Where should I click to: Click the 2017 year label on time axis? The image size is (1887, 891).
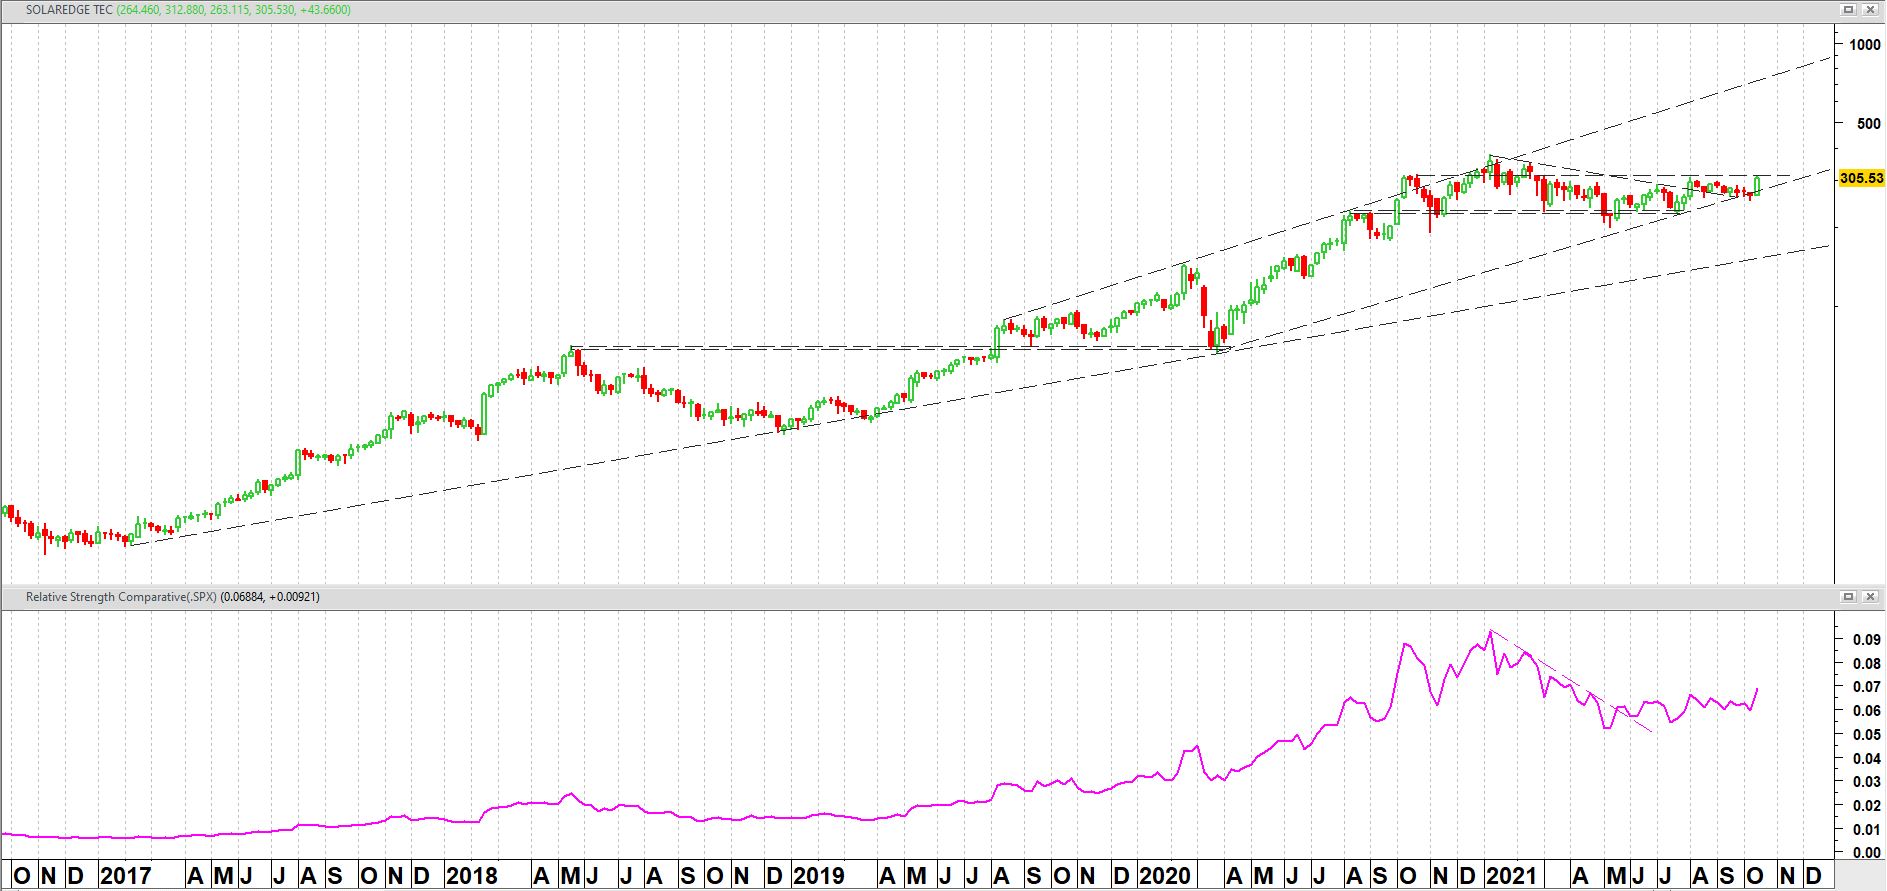[x=126, y=877]
